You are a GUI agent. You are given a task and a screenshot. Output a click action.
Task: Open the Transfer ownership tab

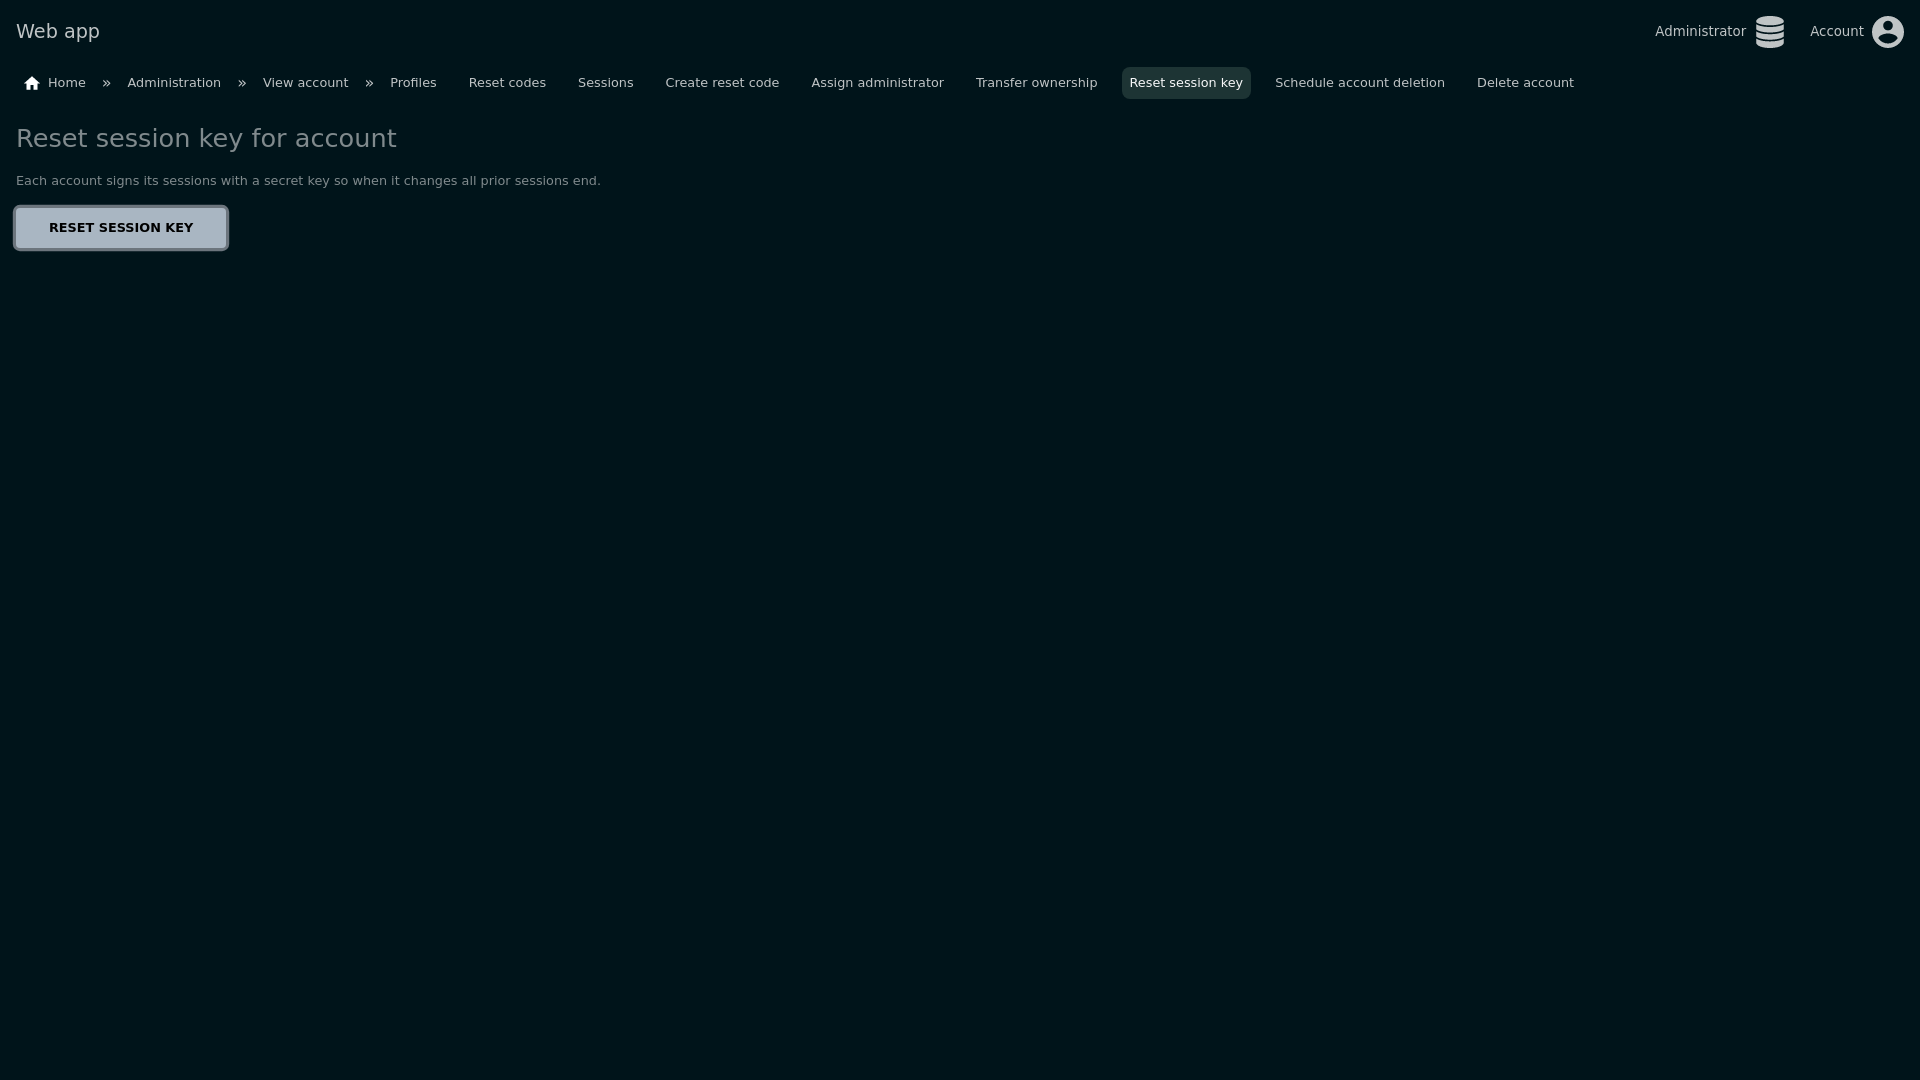click(x=1036, y=83)
